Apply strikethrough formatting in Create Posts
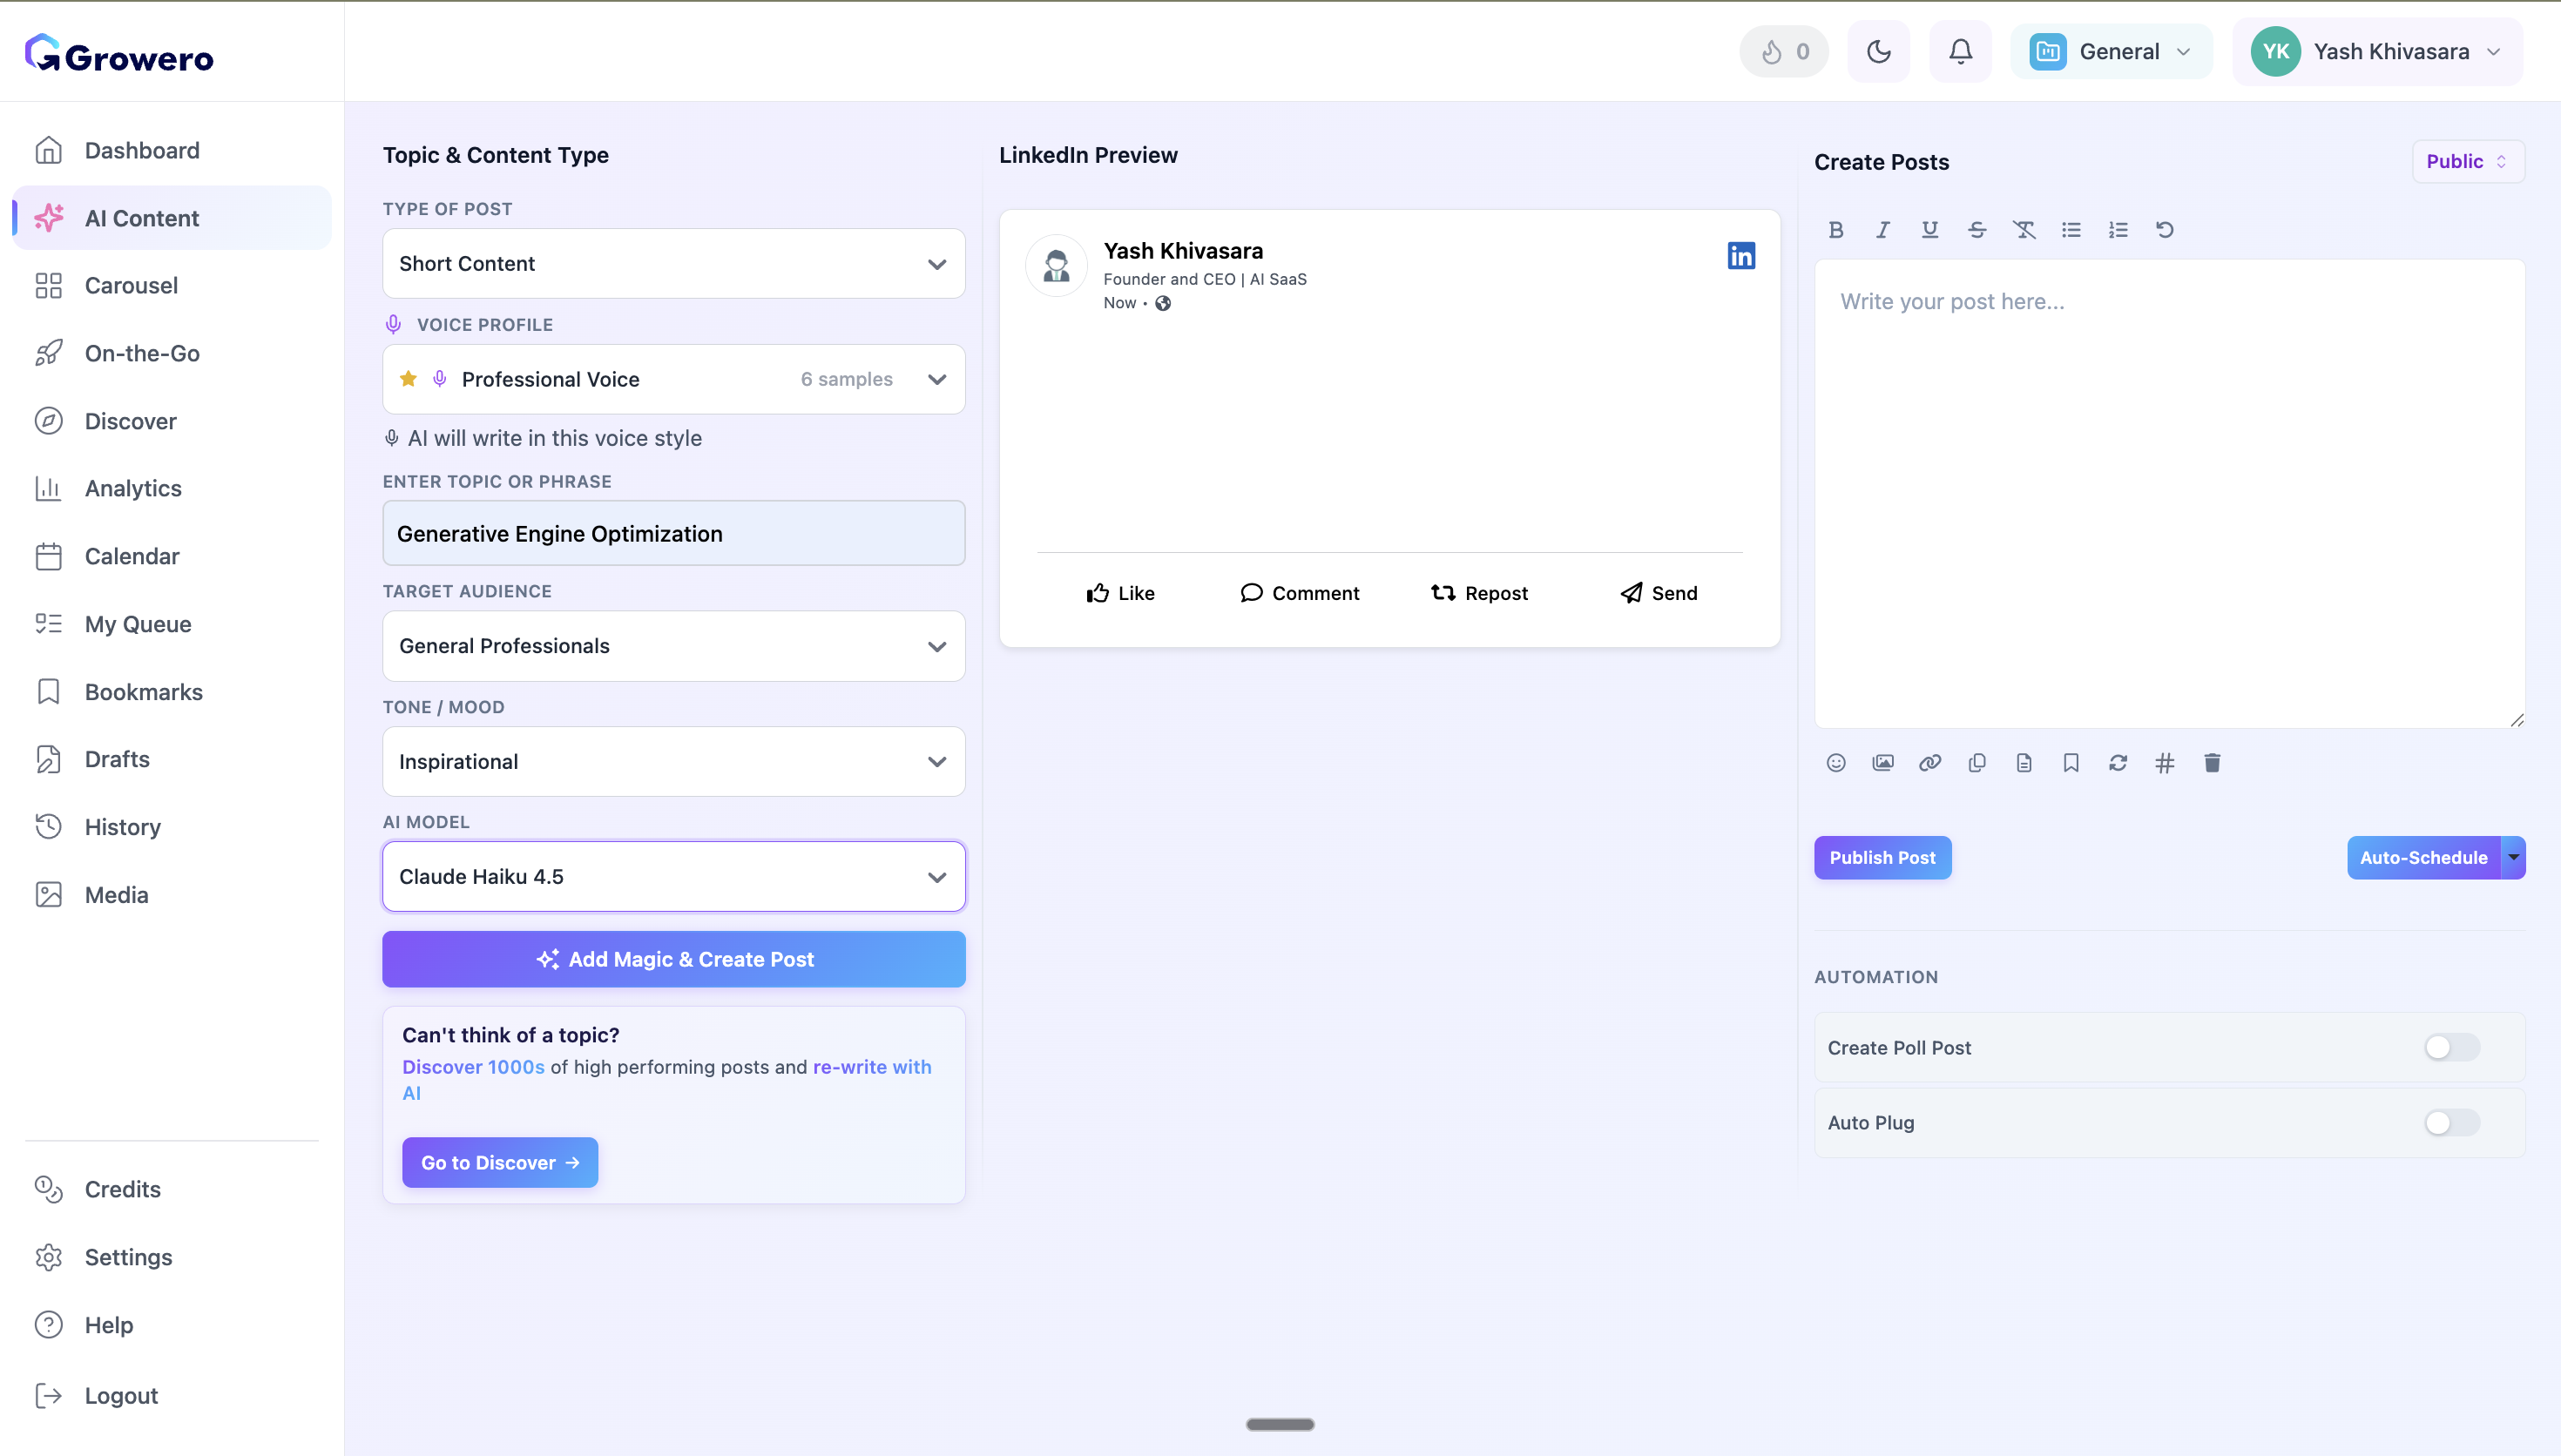This screenshot has width=2561, height=1456. 1977,229
